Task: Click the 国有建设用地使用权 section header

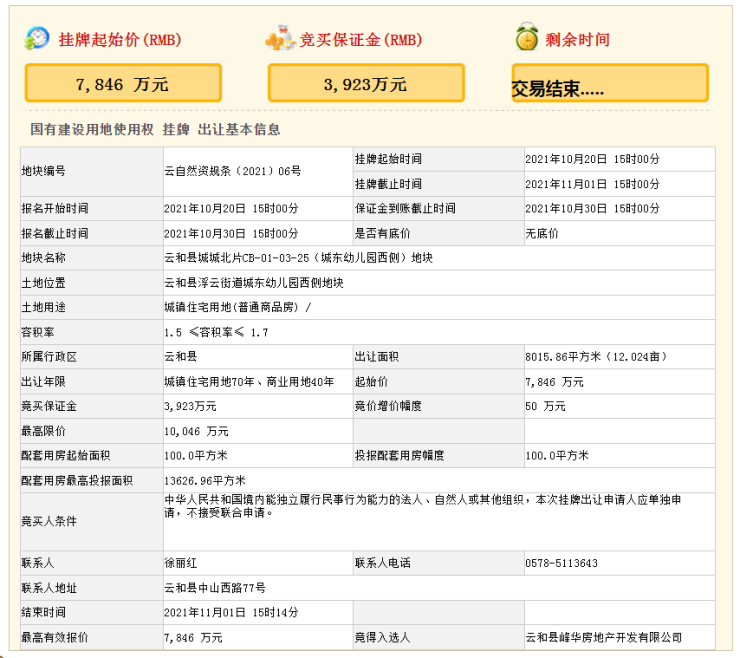Action: 155,129
